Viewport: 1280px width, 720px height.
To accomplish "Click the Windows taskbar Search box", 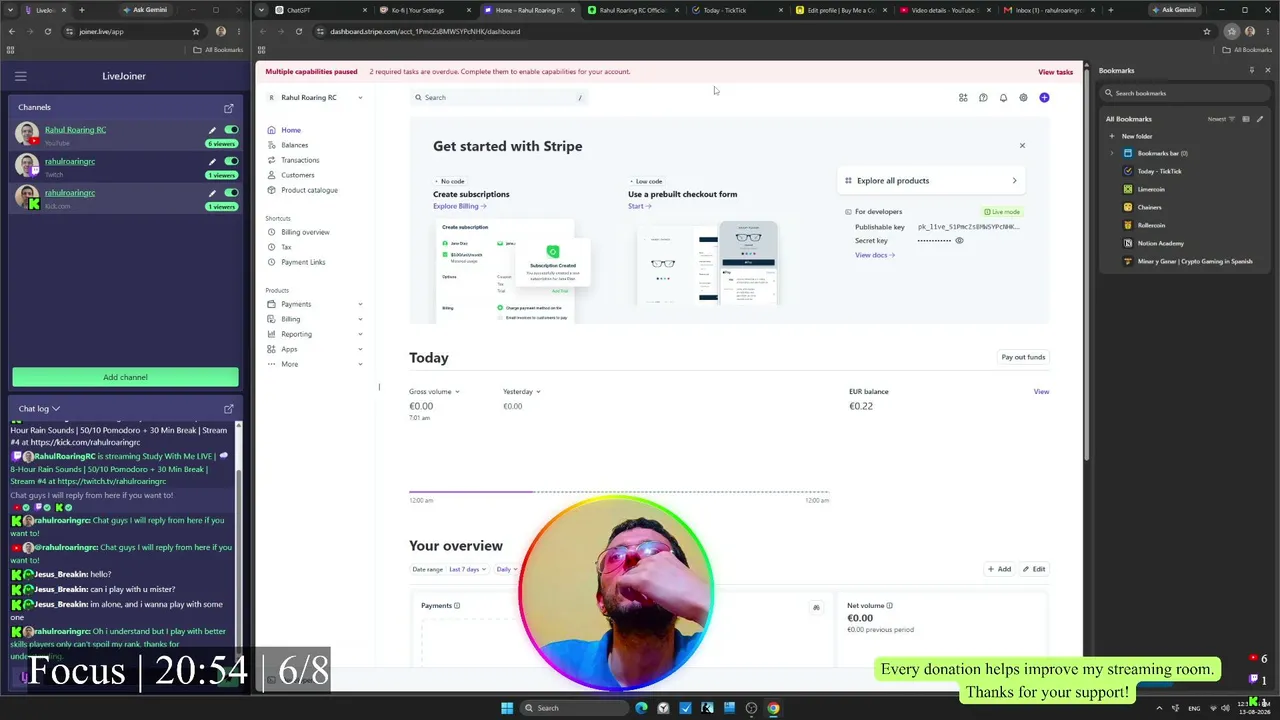I will click(575, 708).
